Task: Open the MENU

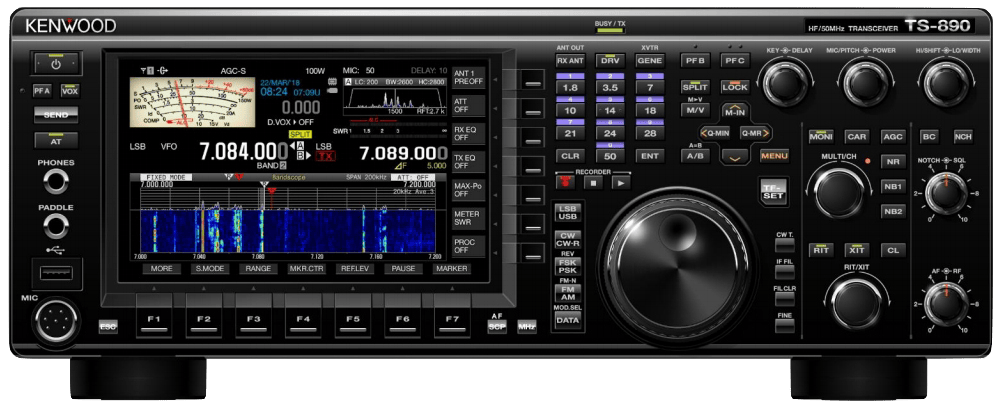Action: pos(774,156)
